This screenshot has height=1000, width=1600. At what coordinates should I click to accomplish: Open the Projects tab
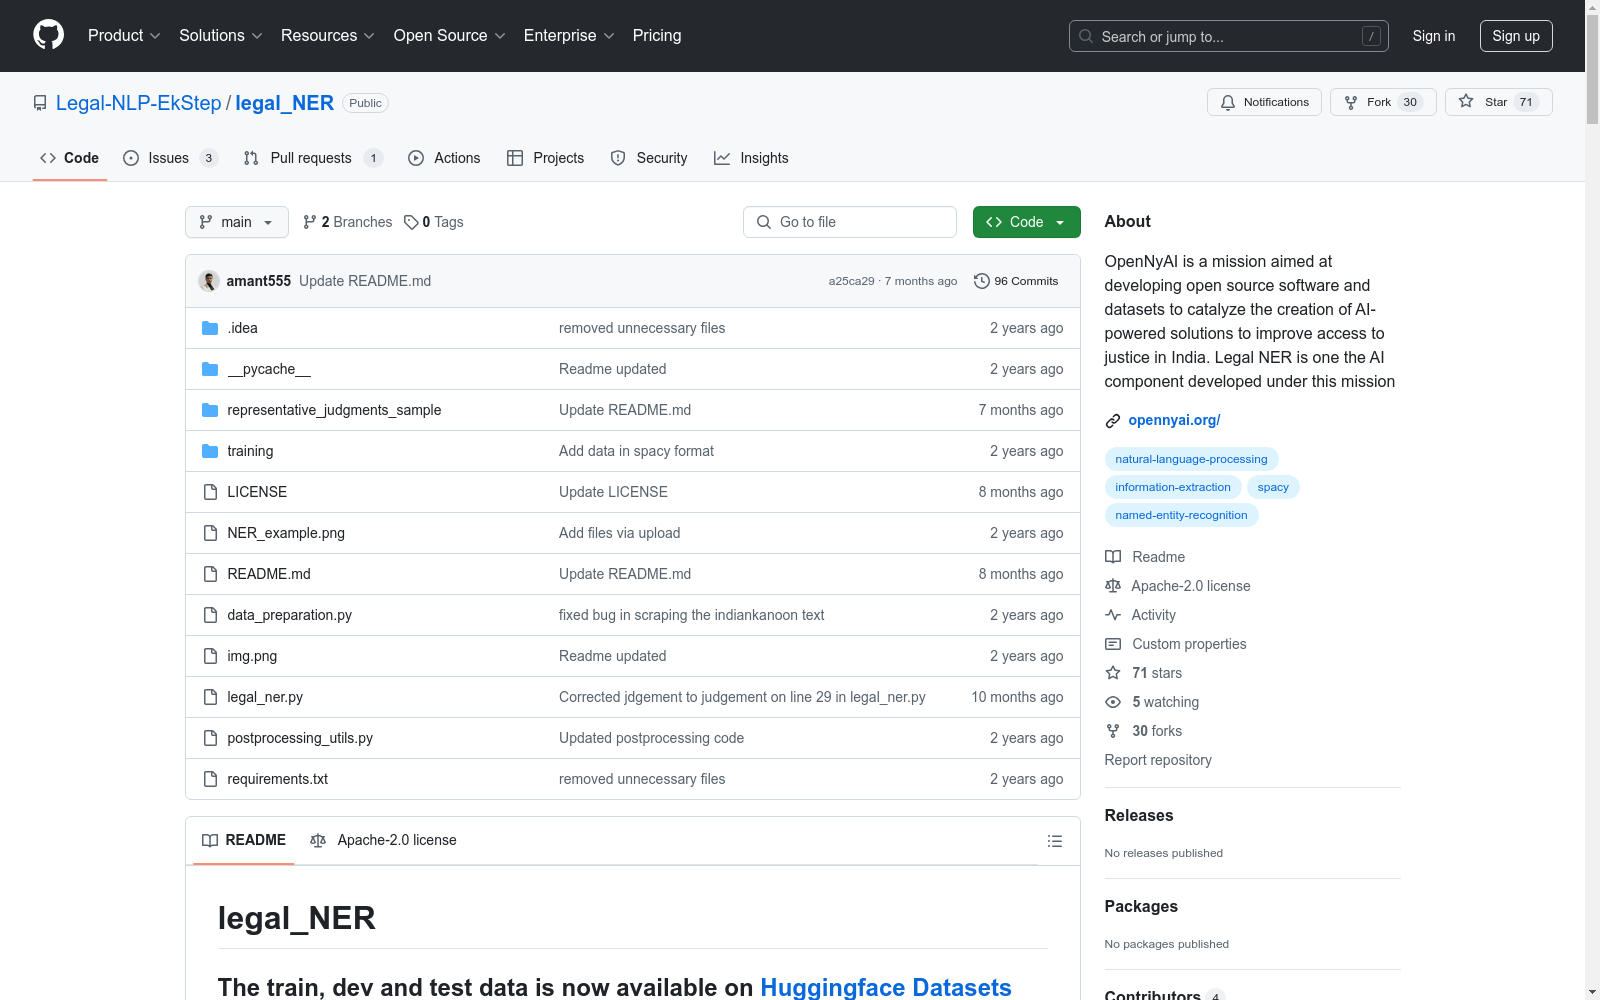click(x=546, y=158)
